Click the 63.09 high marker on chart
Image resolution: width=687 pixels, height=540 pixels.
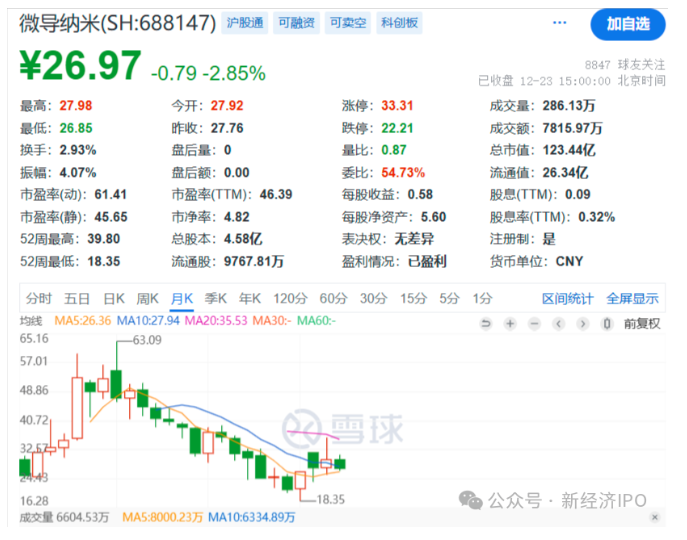point(147,340)
